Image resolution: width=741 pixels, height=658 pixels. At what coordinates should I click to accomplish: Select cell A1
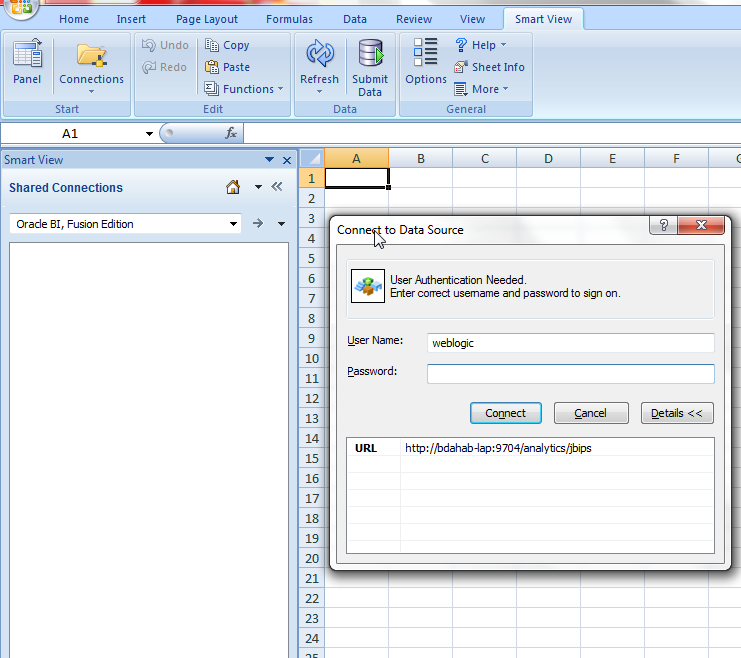coord(357,178)
